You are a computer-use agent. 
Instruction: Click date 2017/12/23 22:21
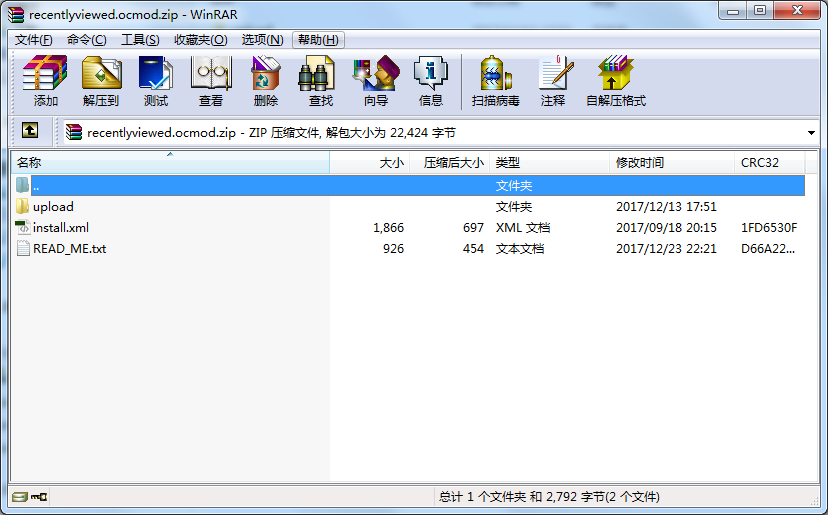pos(666,249)
